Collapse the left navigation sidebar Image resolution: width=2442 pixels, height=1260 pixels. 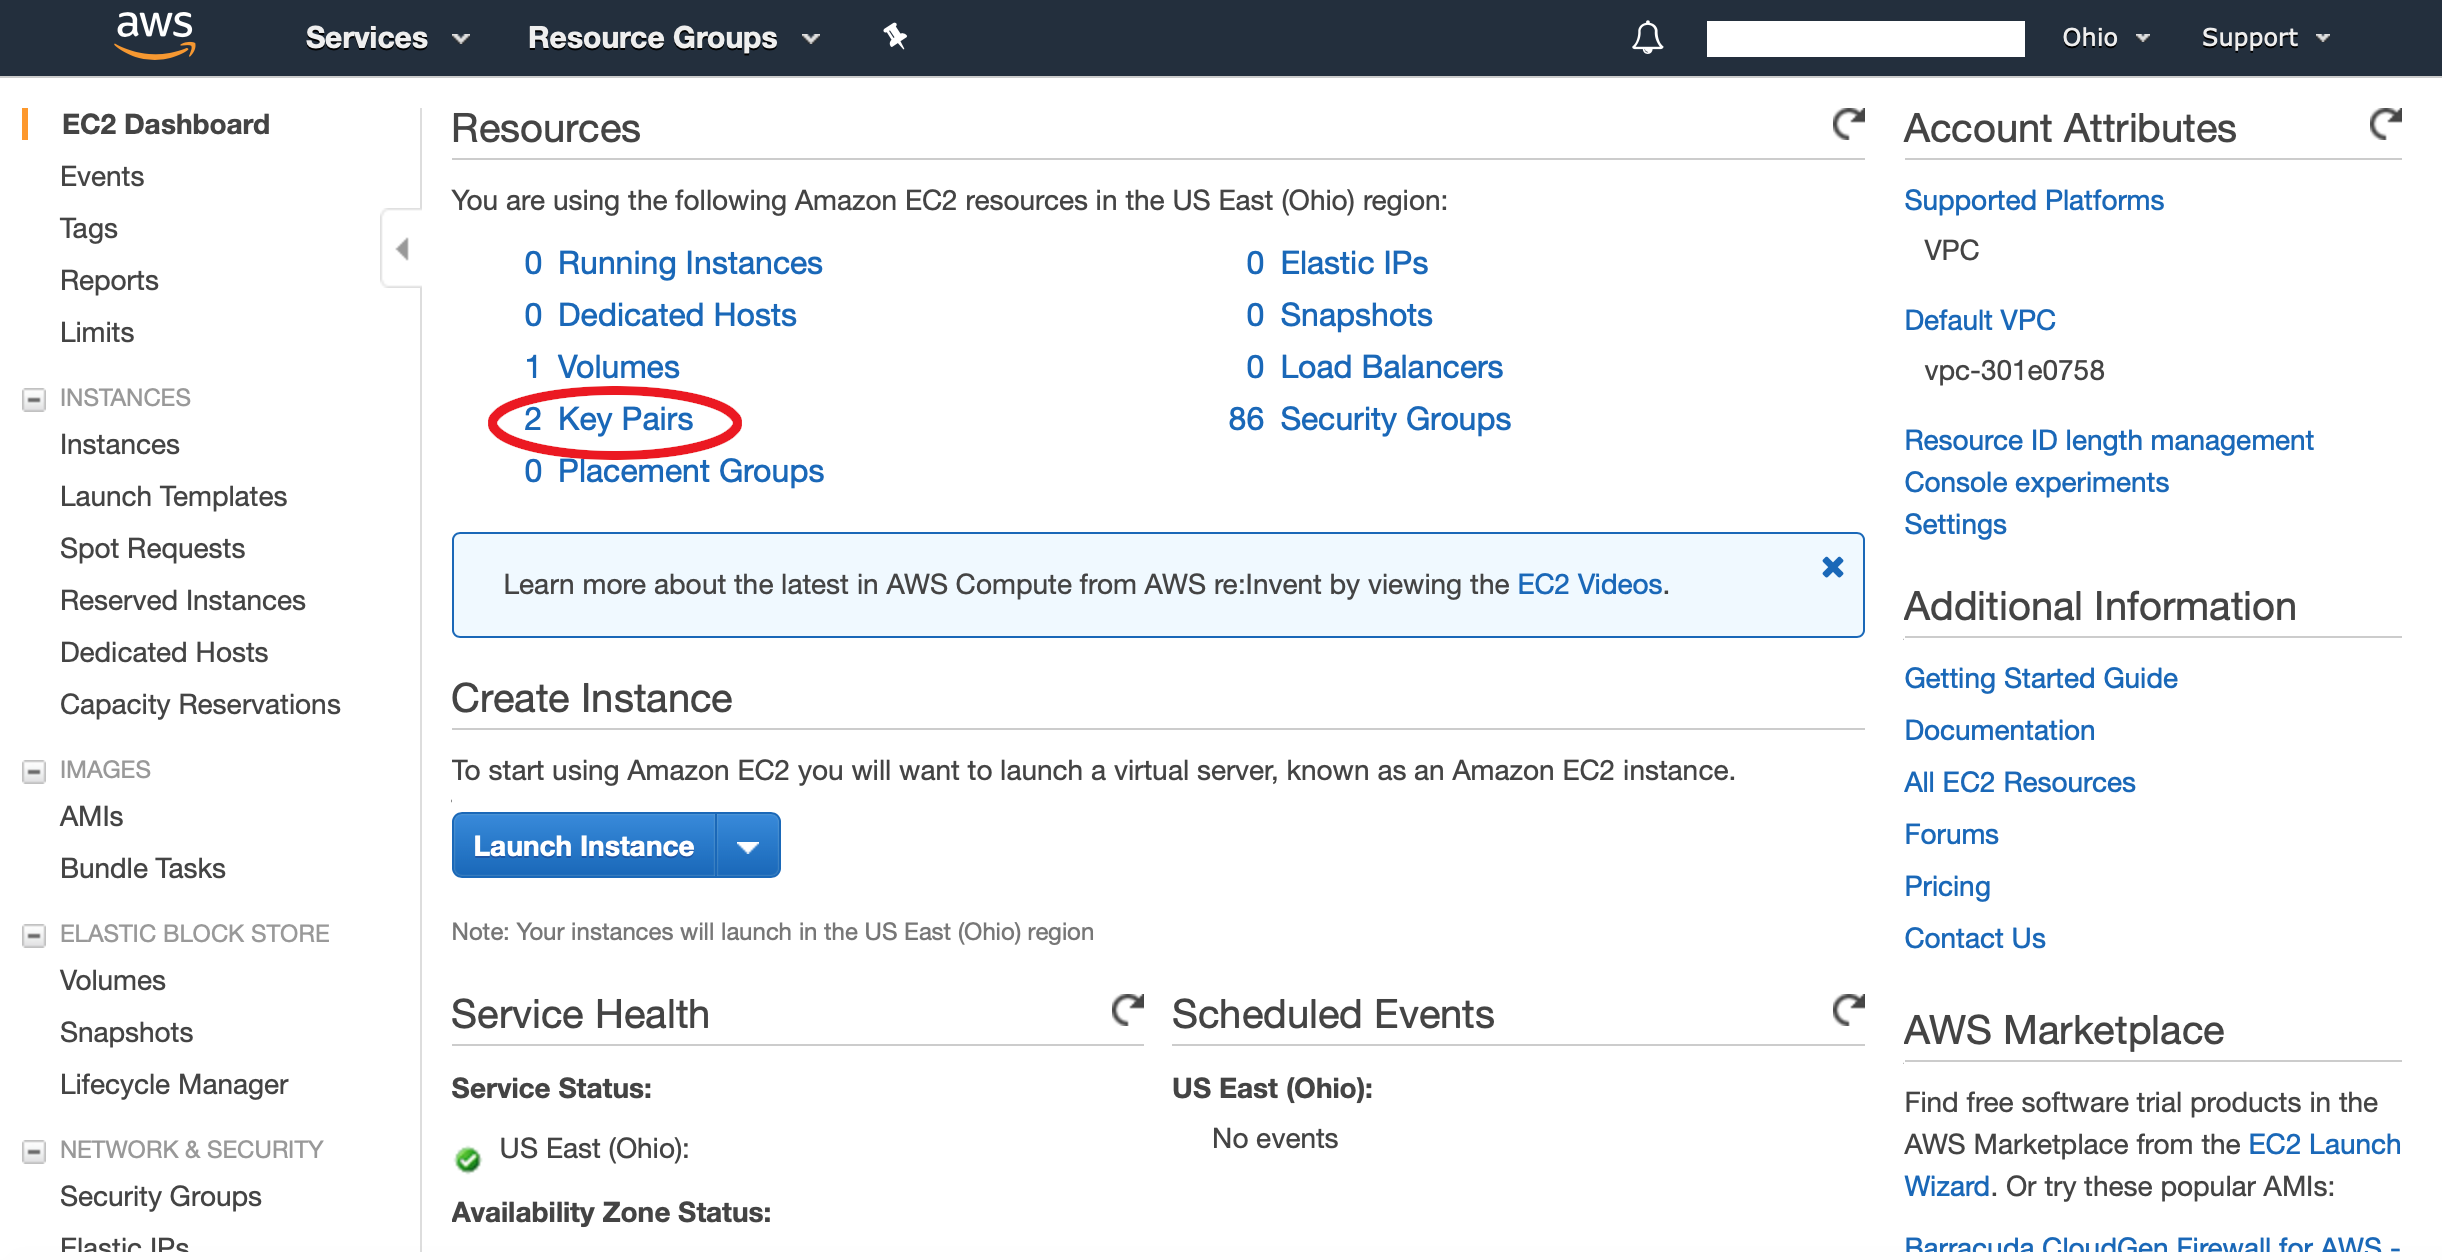pos(402,248)
